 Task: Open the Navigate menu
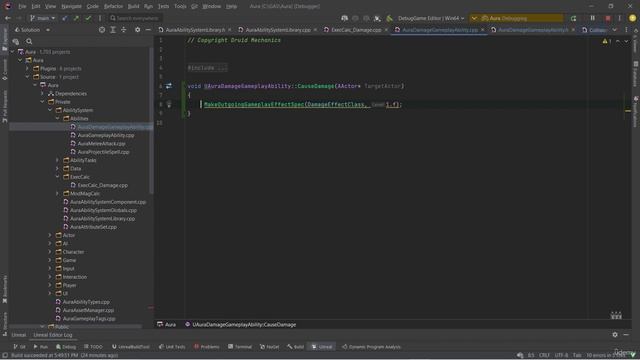point(71,6)
